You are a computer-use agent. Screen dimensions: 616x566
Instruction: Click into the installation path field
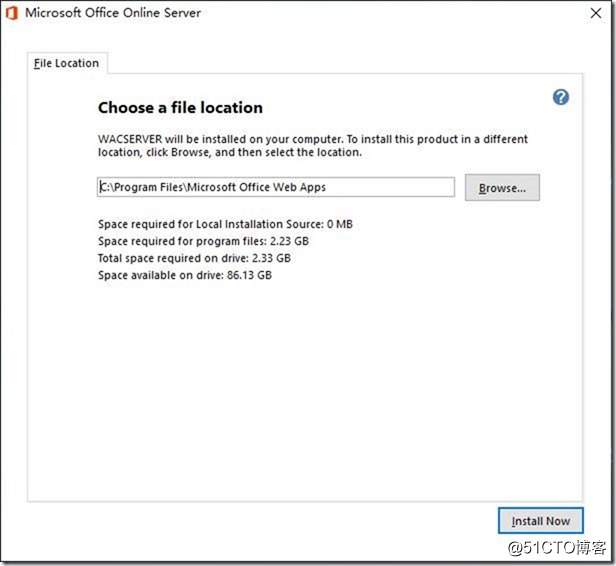coord(276,187)
